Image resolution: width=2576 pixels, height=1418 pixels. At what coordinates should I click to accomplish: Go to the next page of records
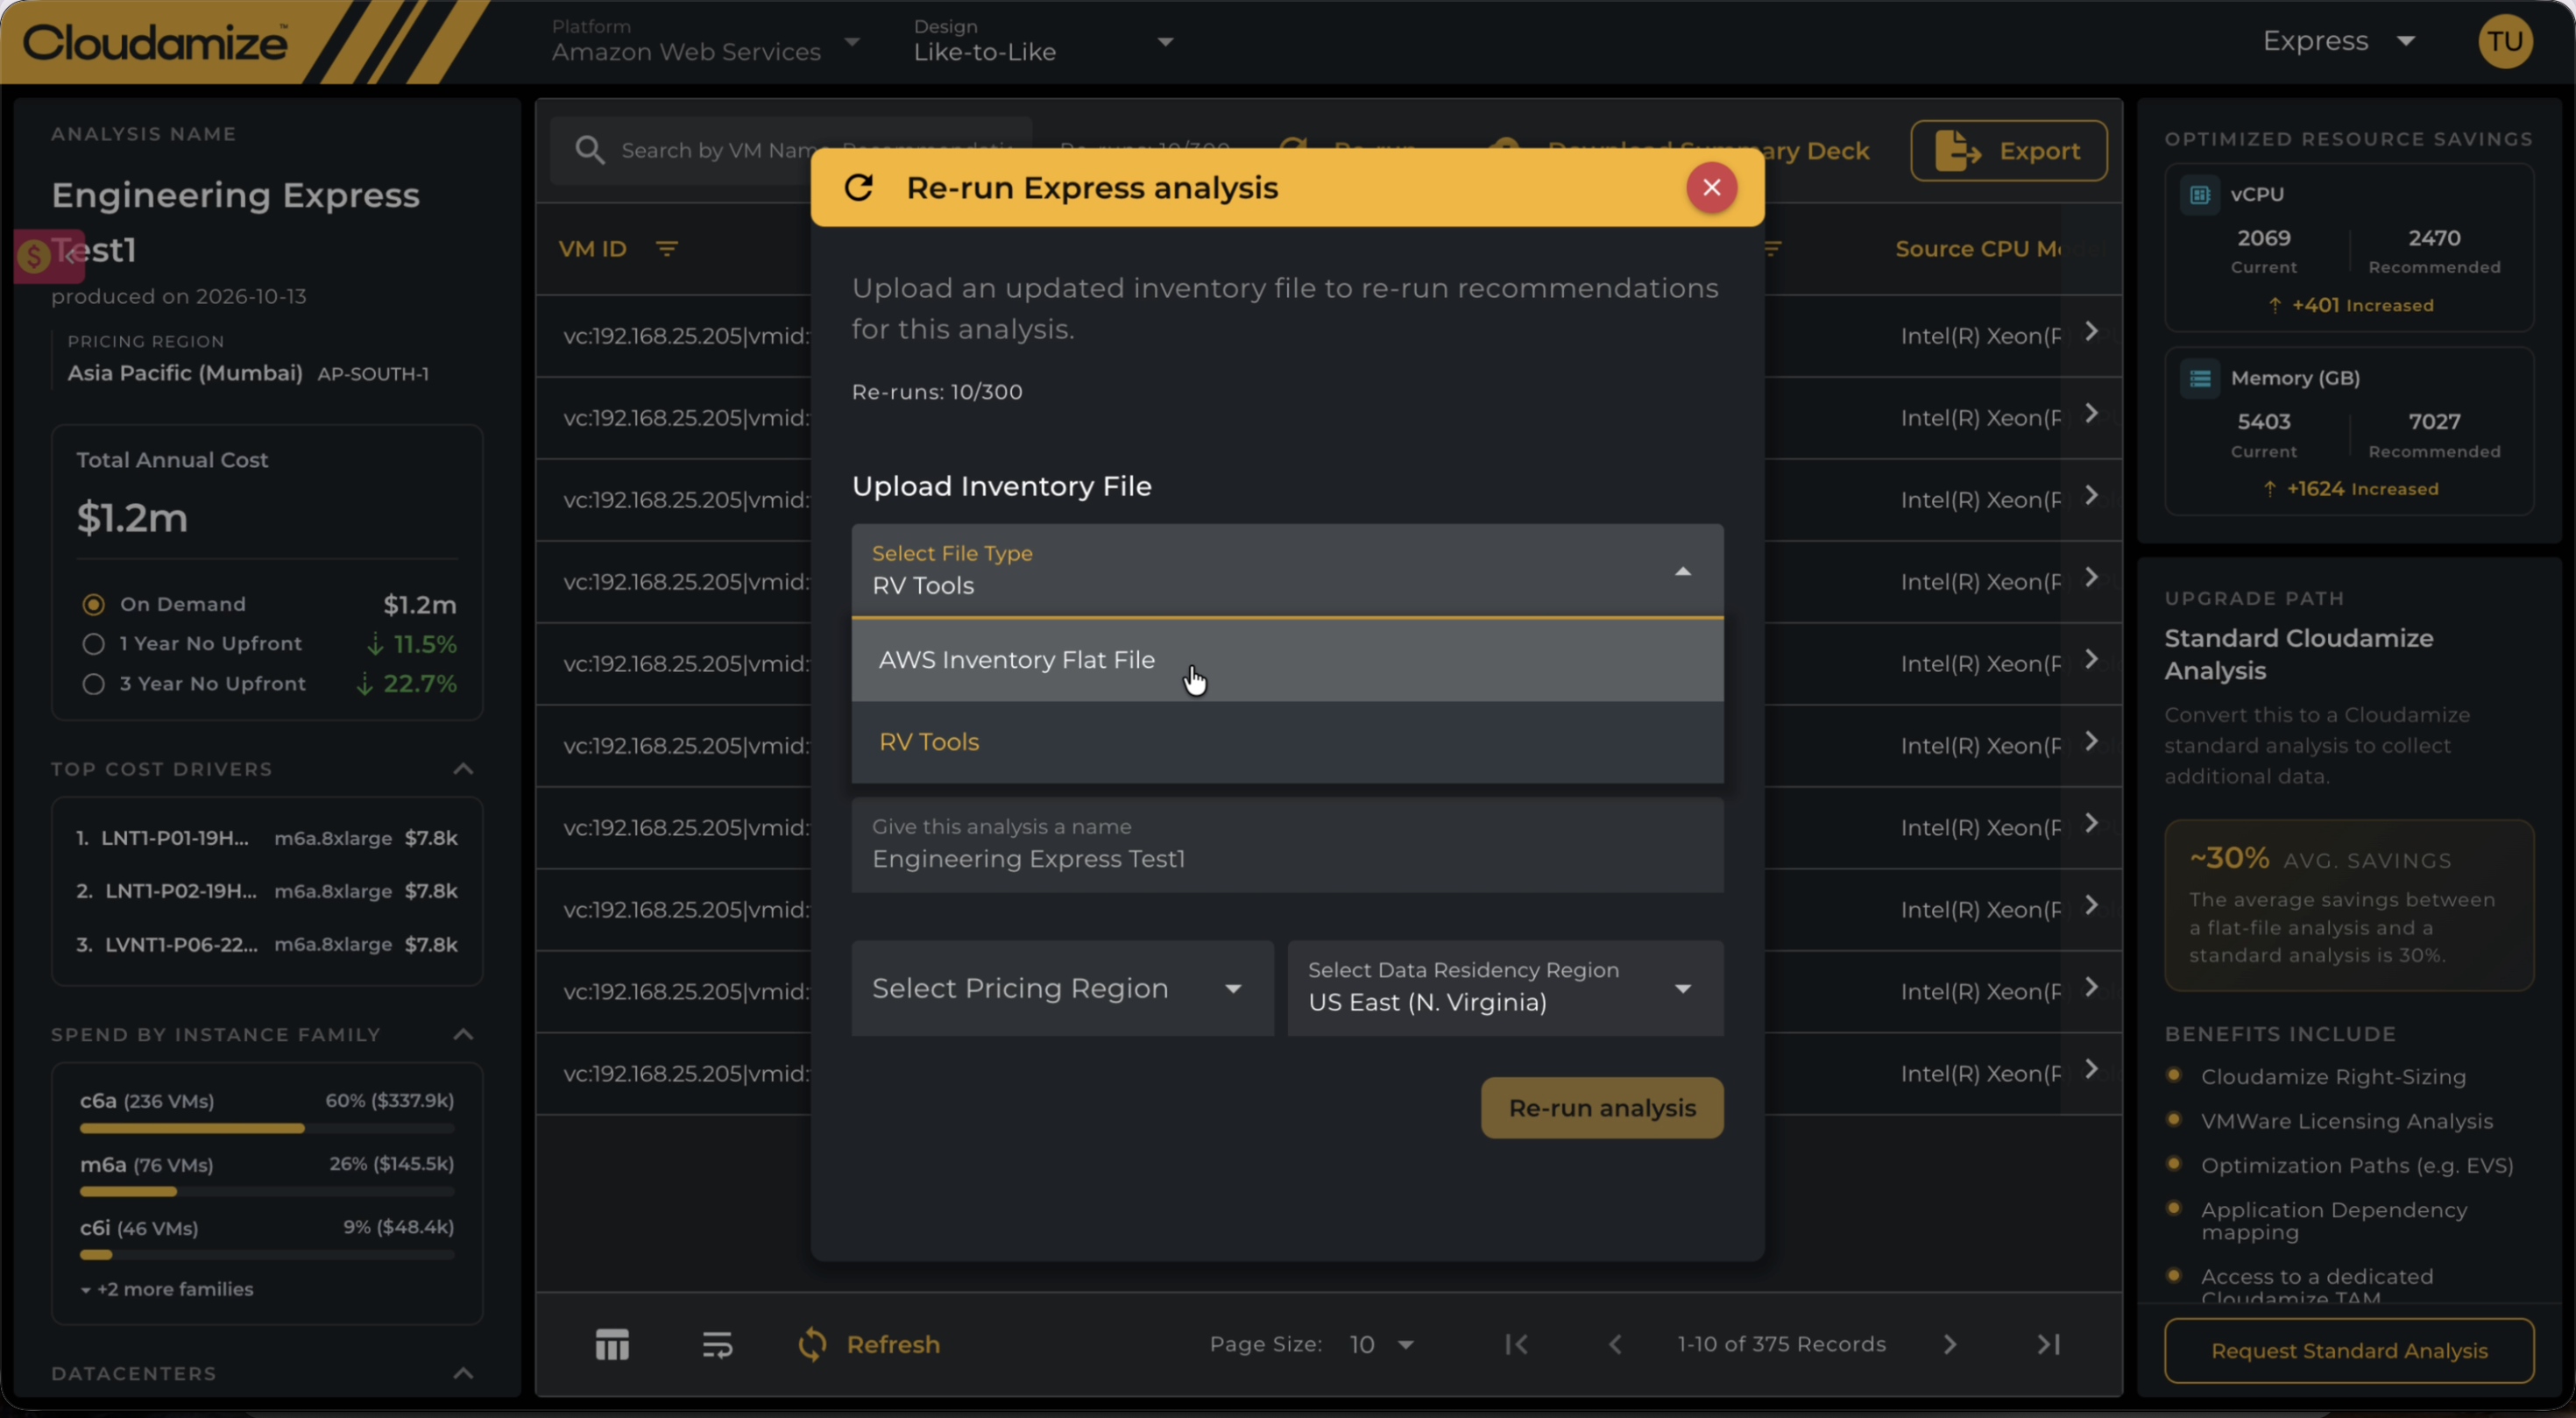[1950, 1344]
